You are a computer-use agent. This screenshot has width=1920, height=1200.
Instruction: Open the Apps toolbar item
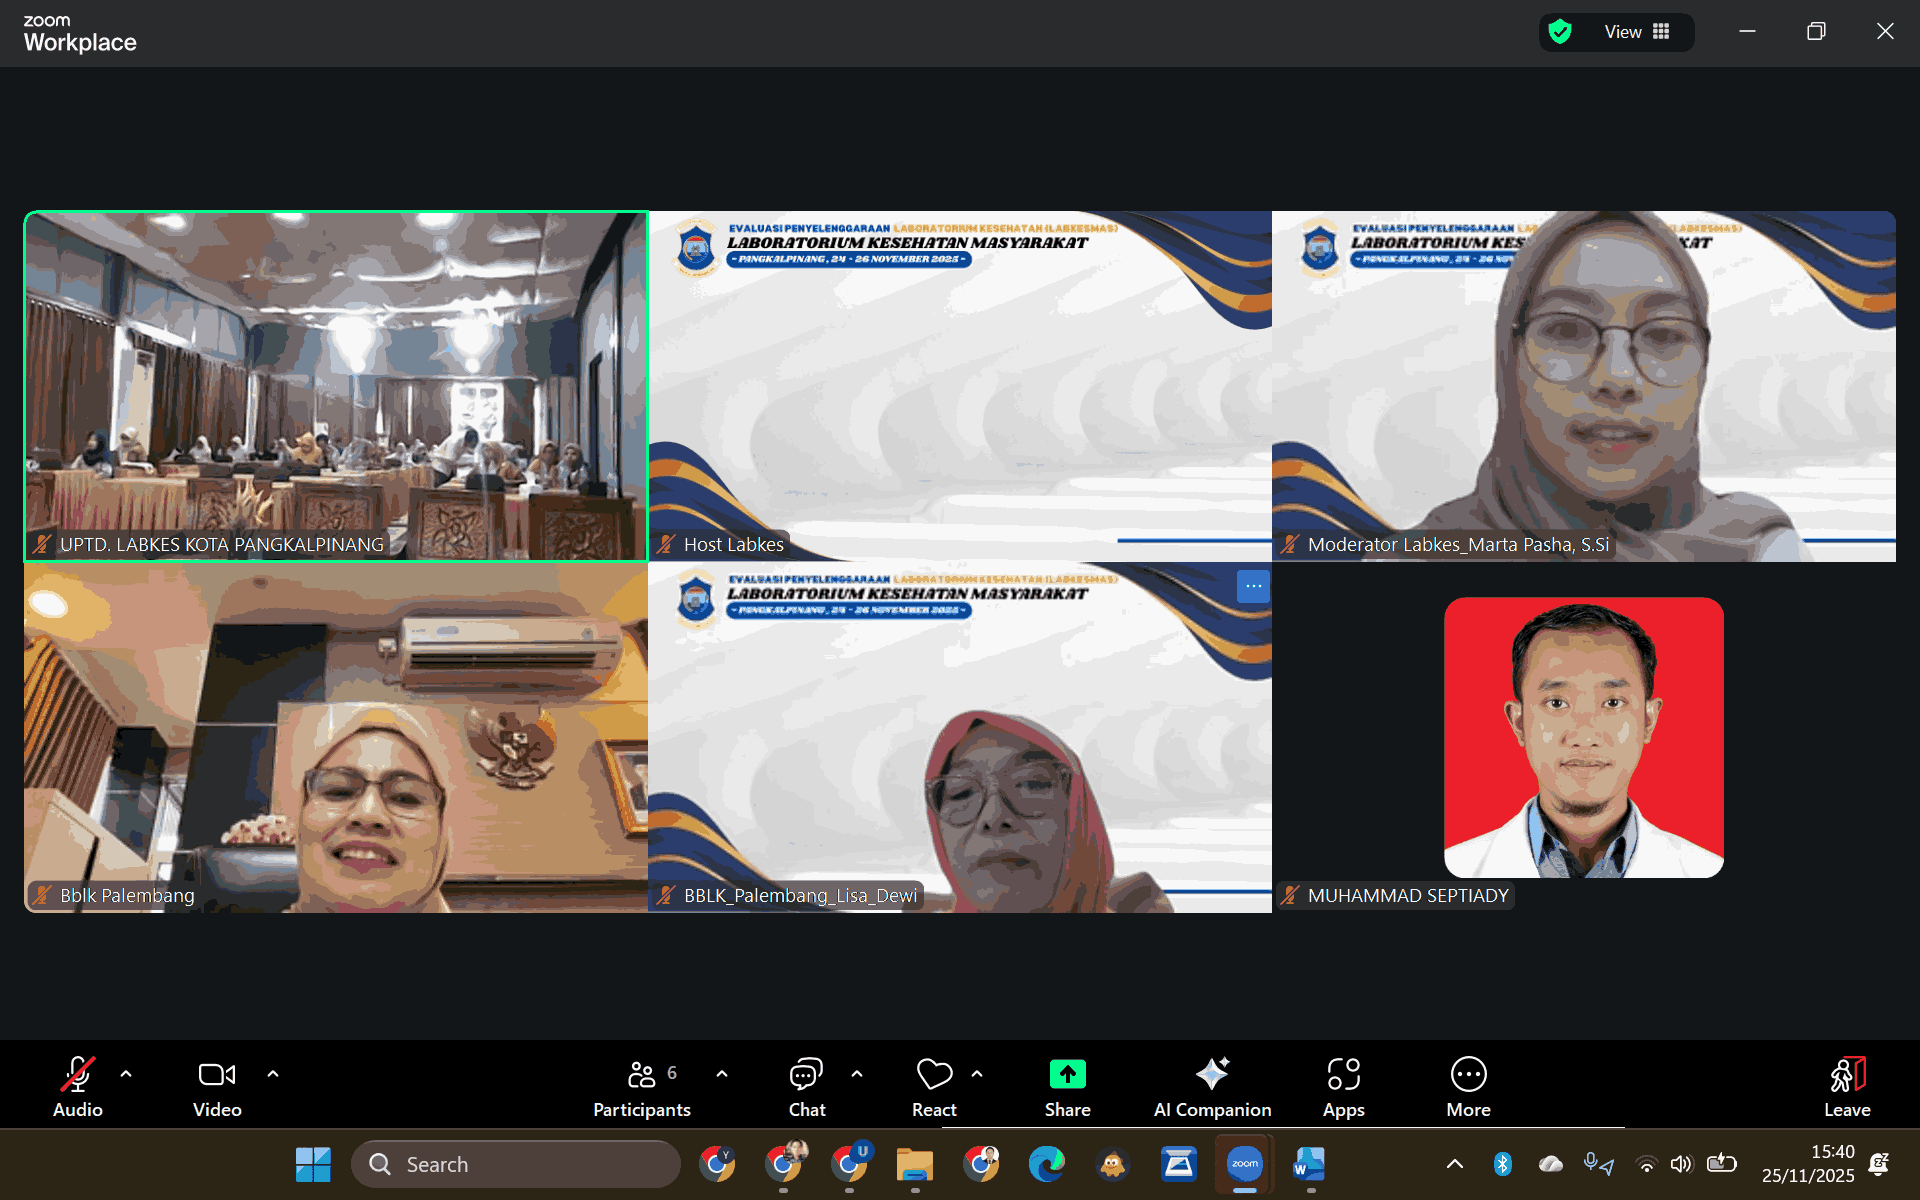(x=1343, y=1086)
